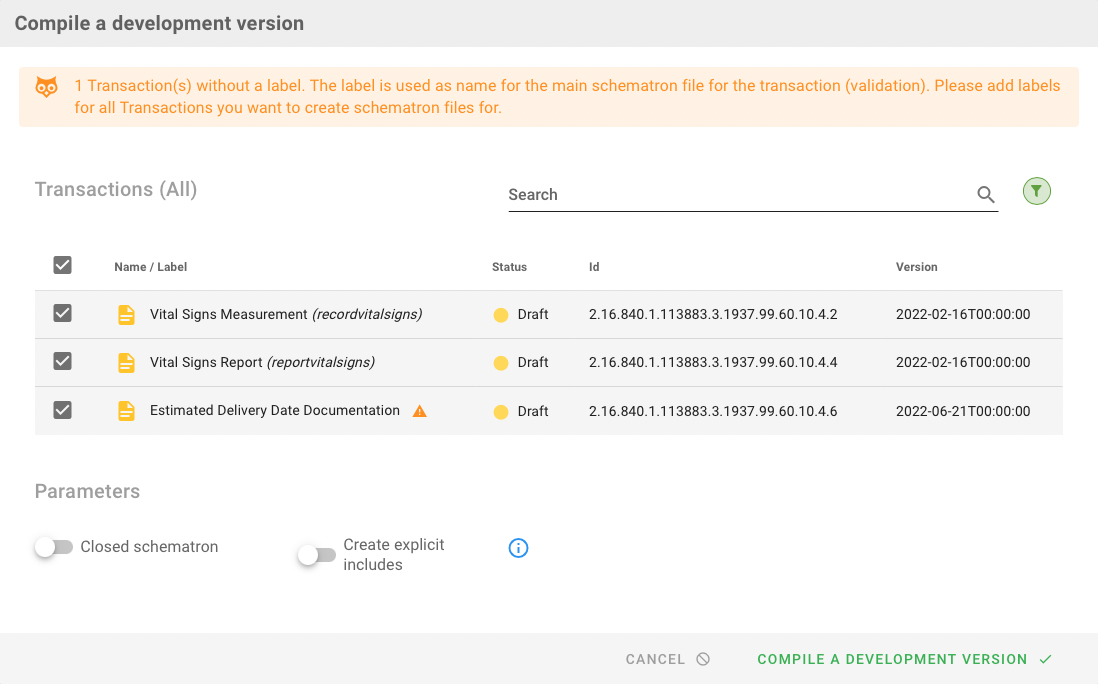Click the Estimated Delivery Date document icon
1098x684 pixels.
(126, 411)
